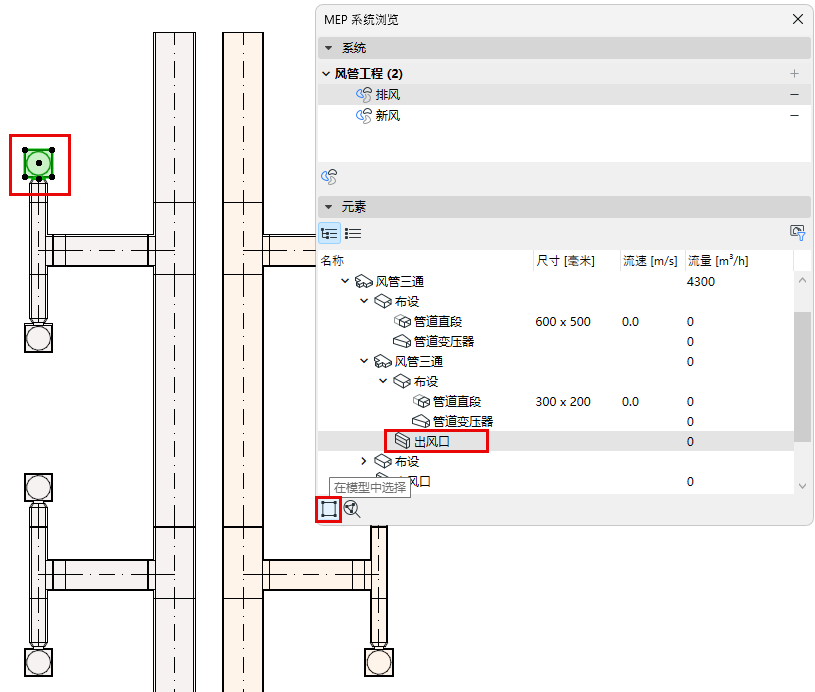Select the 排风 system row
This screenshot has width=815, height=692.
tap(564, 95)
